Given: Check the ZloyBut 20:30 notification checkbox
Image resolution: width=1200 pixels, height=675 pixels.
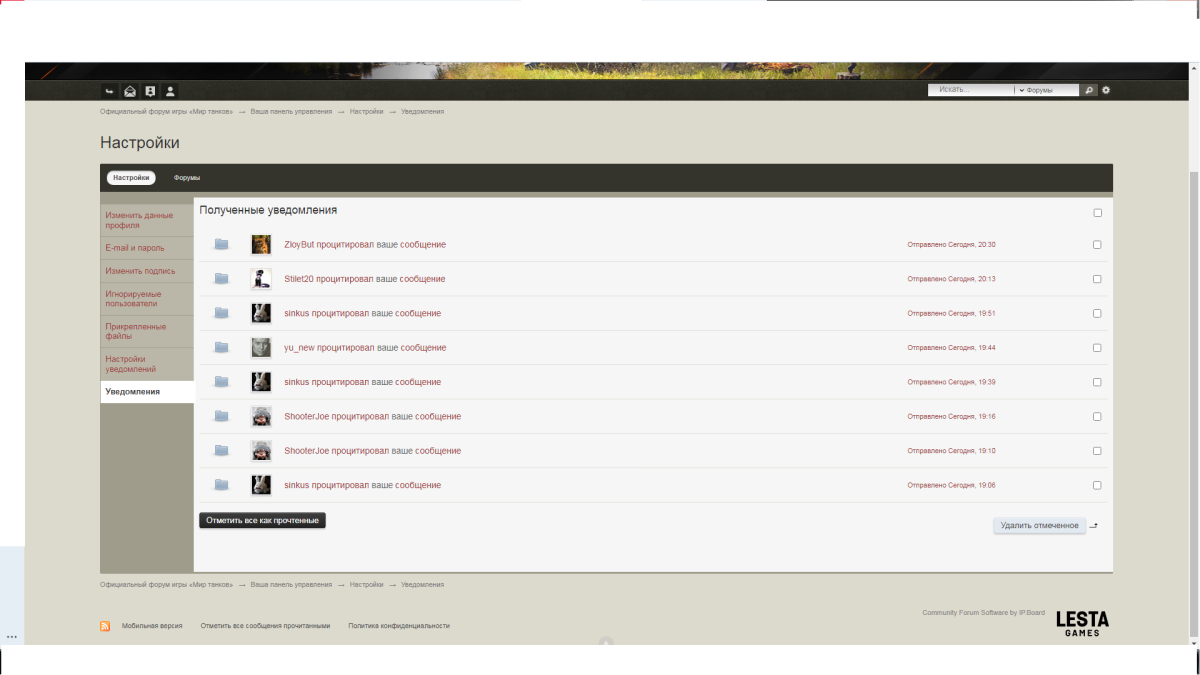Looking at the screenshot, I should point(1097,244).
